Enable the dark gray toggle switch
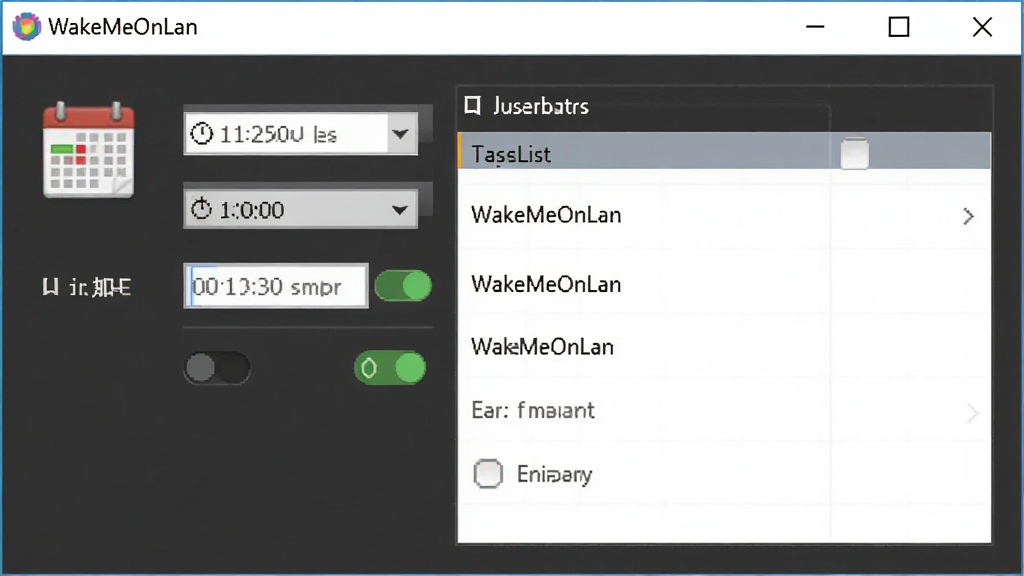 217,368
